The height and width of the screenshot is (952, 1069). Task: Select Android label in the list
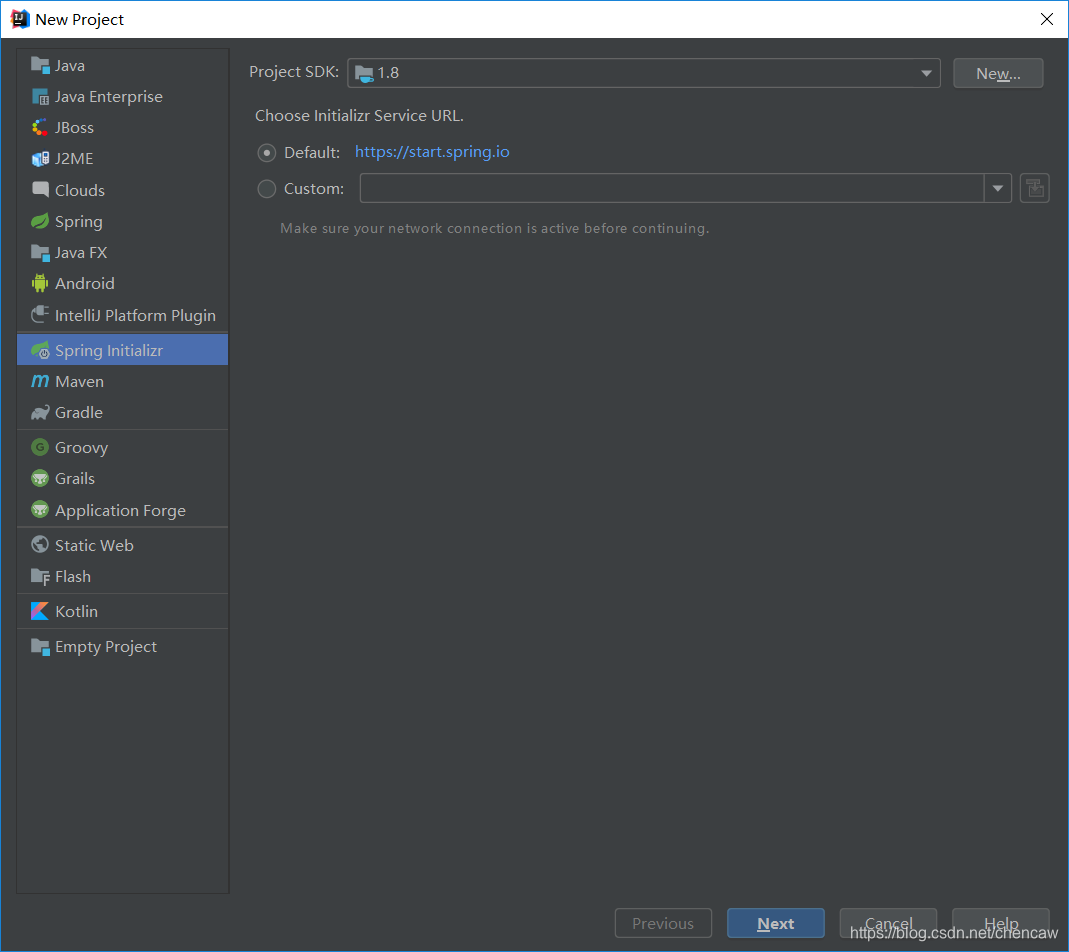point(85,283)
